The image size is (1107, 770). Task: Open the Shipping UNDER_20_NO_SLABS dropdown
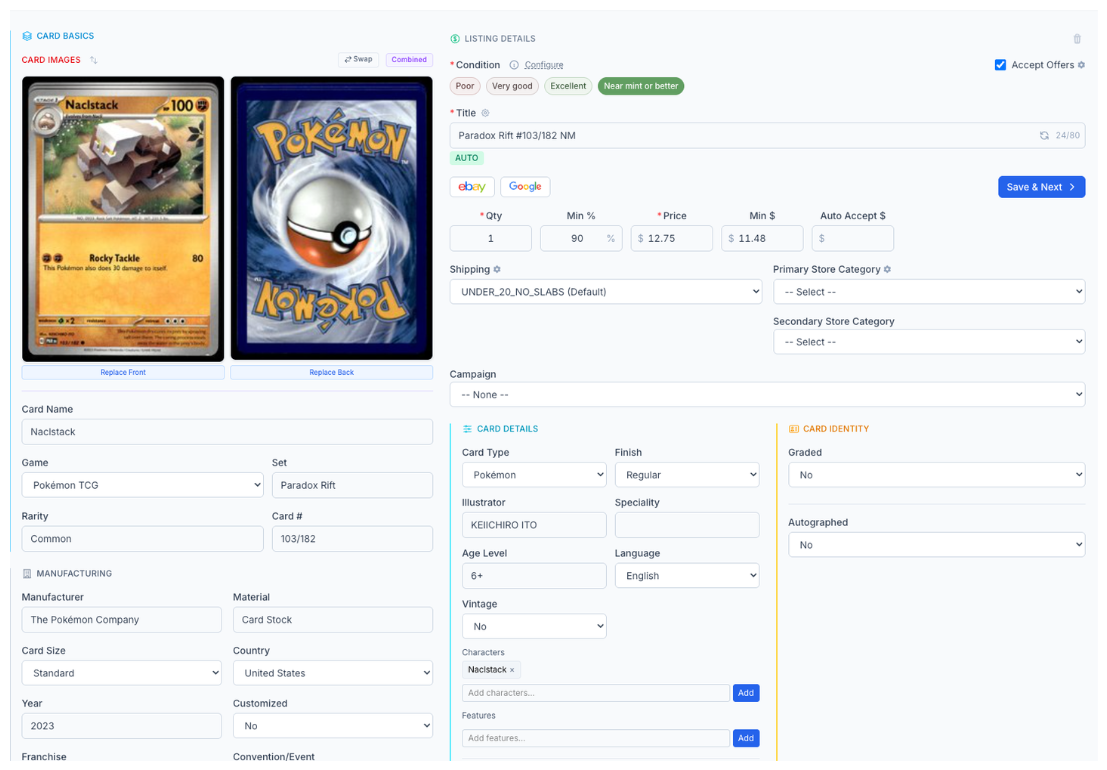point(605,290)
